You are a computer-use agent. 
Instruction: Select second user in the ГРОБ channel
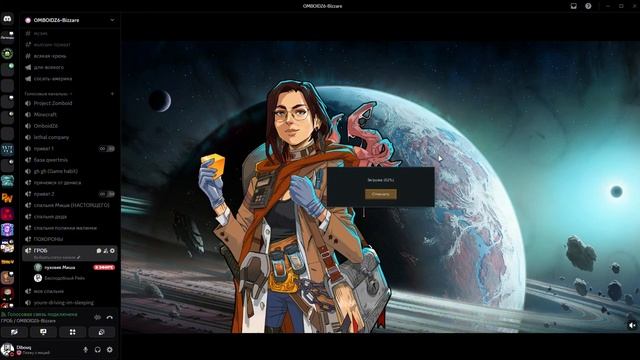point(70,278)
